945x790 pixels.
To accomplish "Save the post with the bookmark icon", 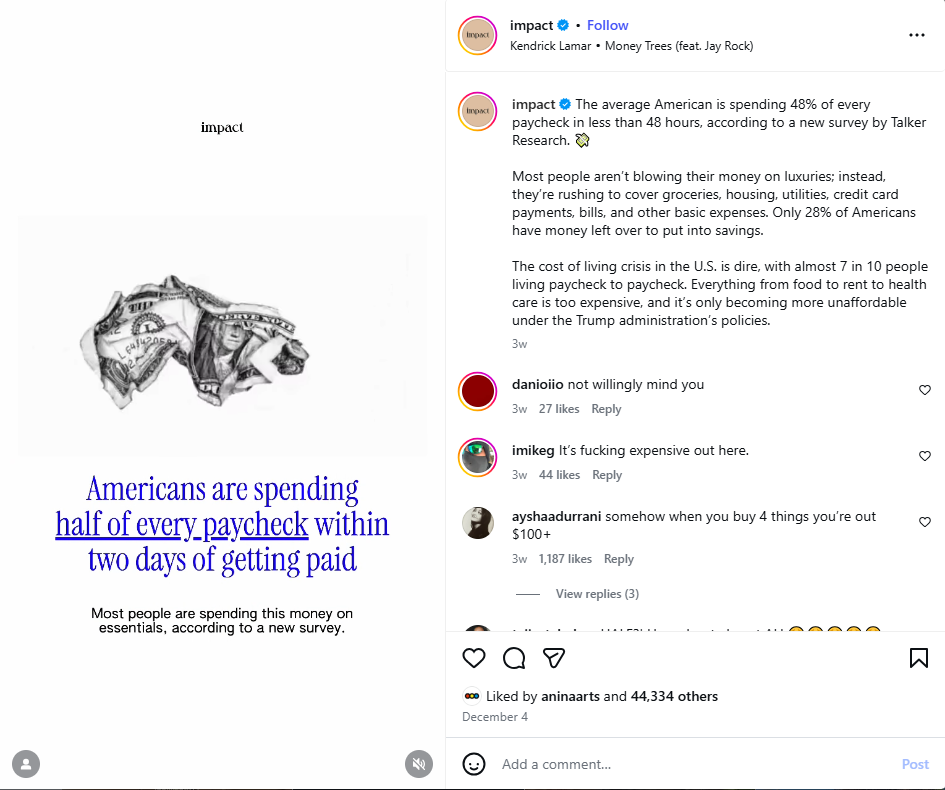I will (917, 657).
